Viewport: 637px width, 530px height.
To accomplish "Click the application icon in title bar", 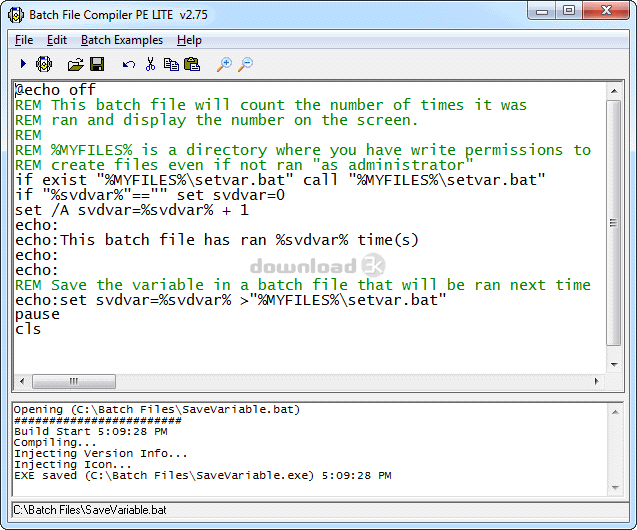I will (x=16, y=15).
